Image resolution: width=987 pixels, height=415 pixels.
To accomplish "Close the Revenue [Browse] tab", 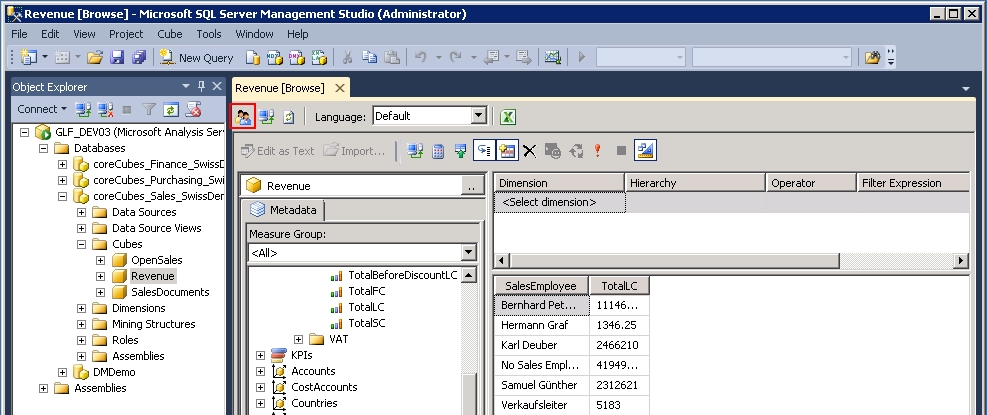I will (339, 88).
